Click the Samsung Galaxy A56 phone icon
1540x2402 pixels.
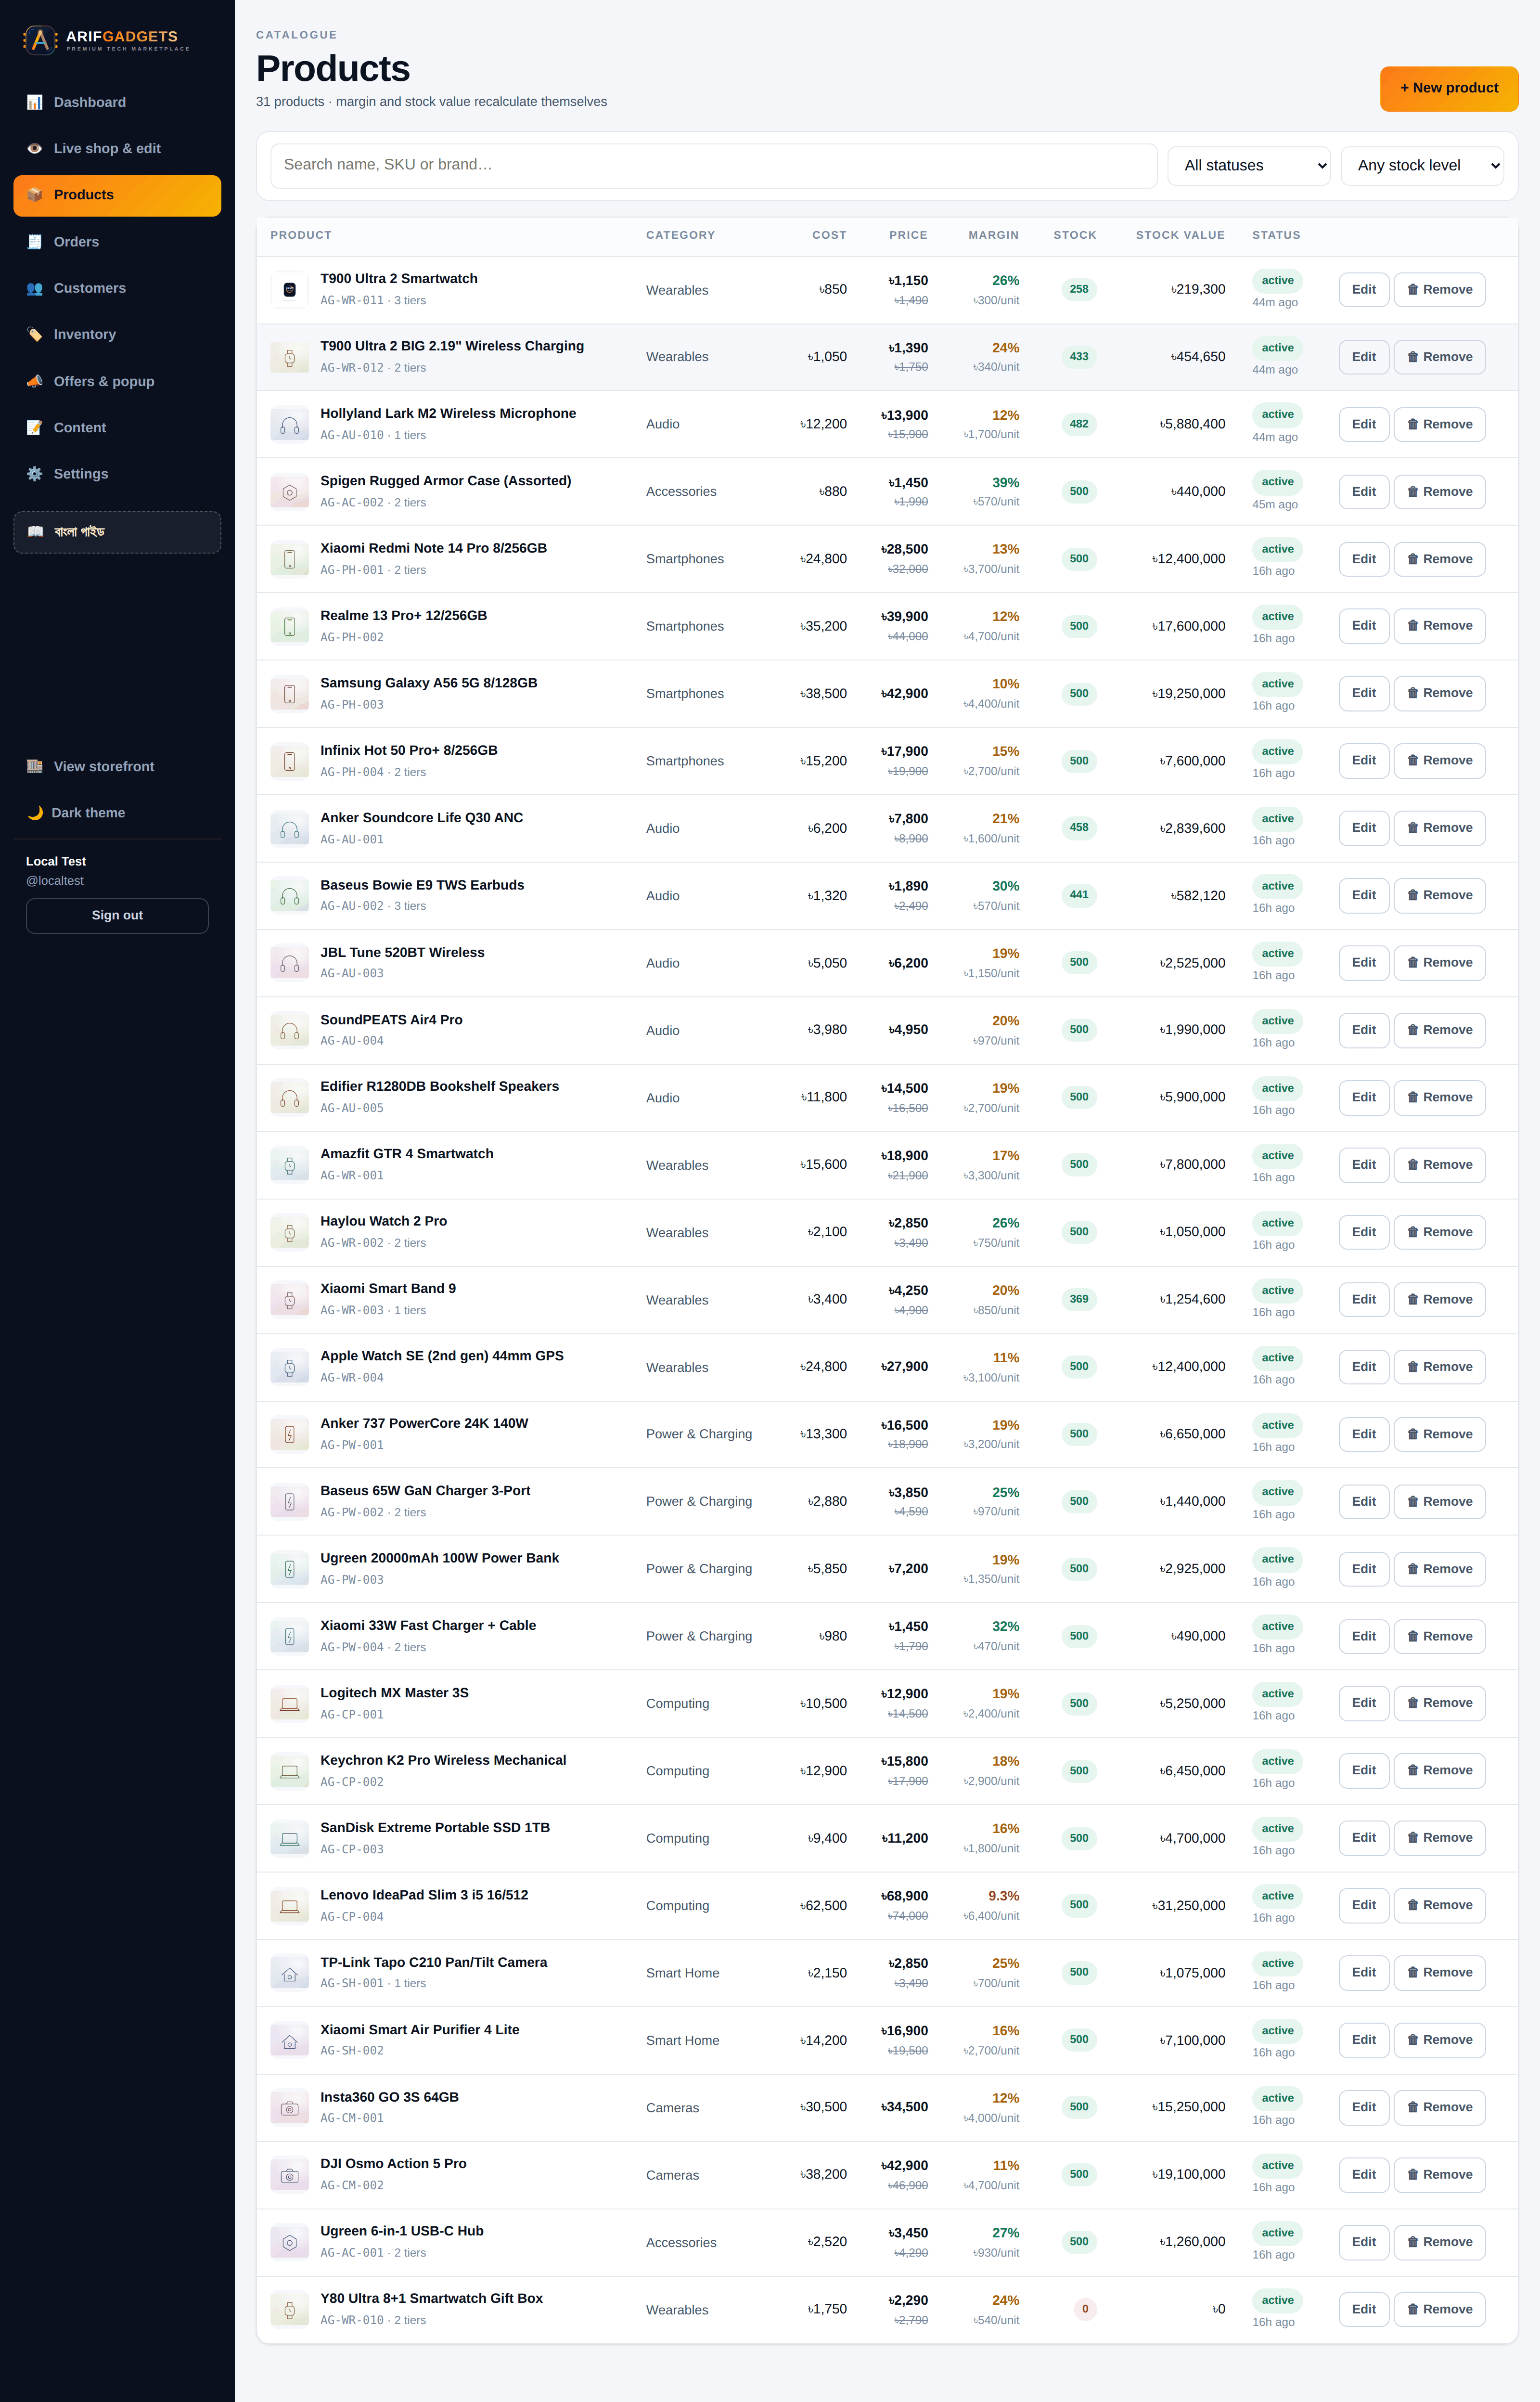pos(289,694)
